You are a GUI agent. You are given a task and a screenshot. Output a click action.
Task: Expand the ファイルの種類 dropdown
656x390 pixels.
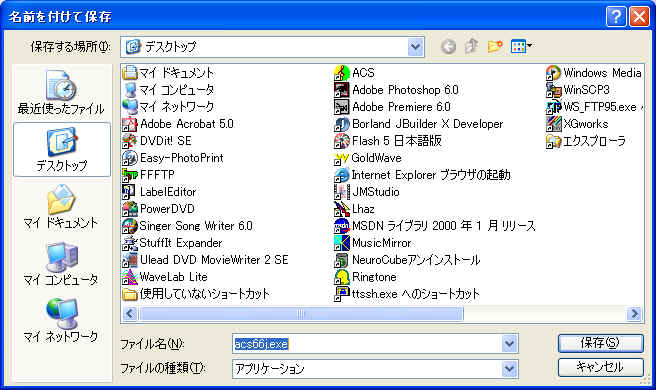point(509,369)
